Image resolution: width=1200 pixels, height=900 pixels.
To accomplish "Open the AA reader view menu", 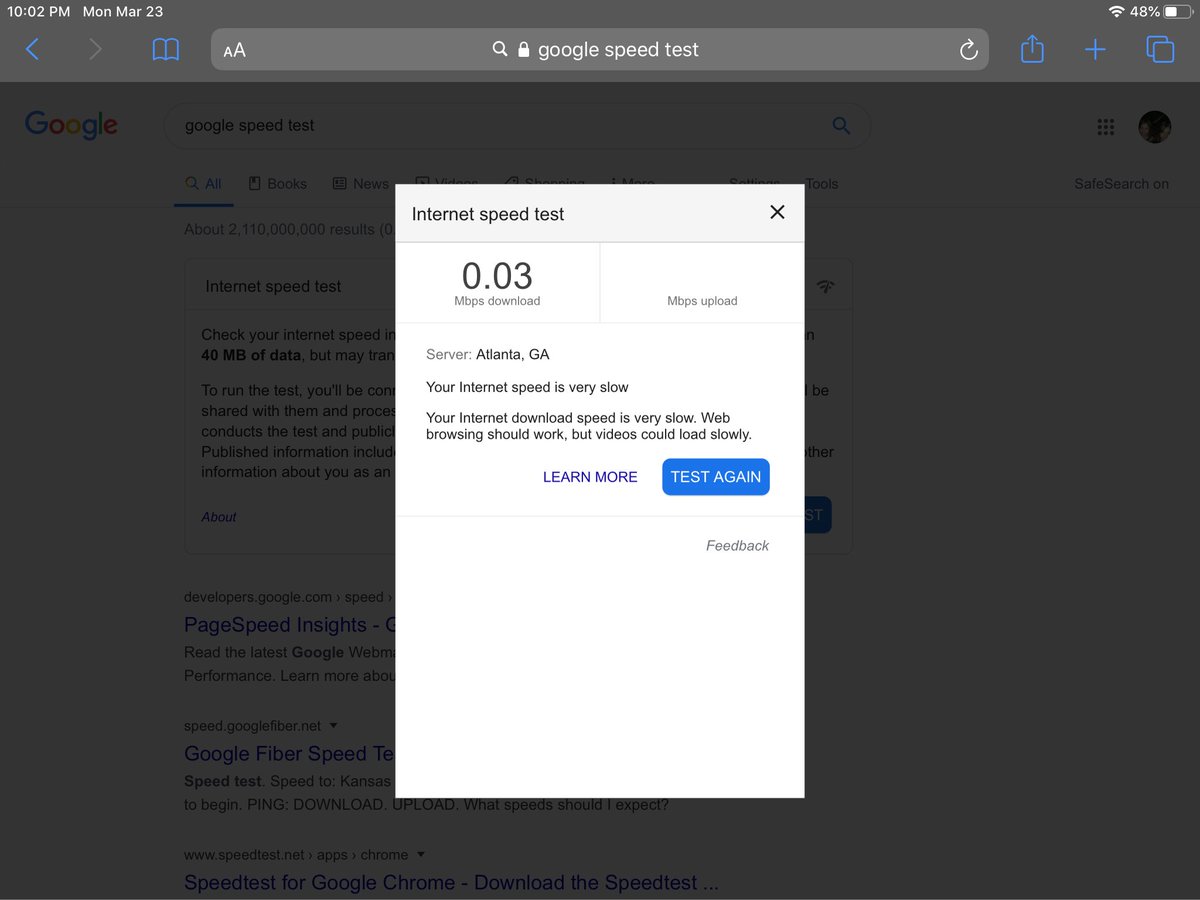I will point(234,50).
